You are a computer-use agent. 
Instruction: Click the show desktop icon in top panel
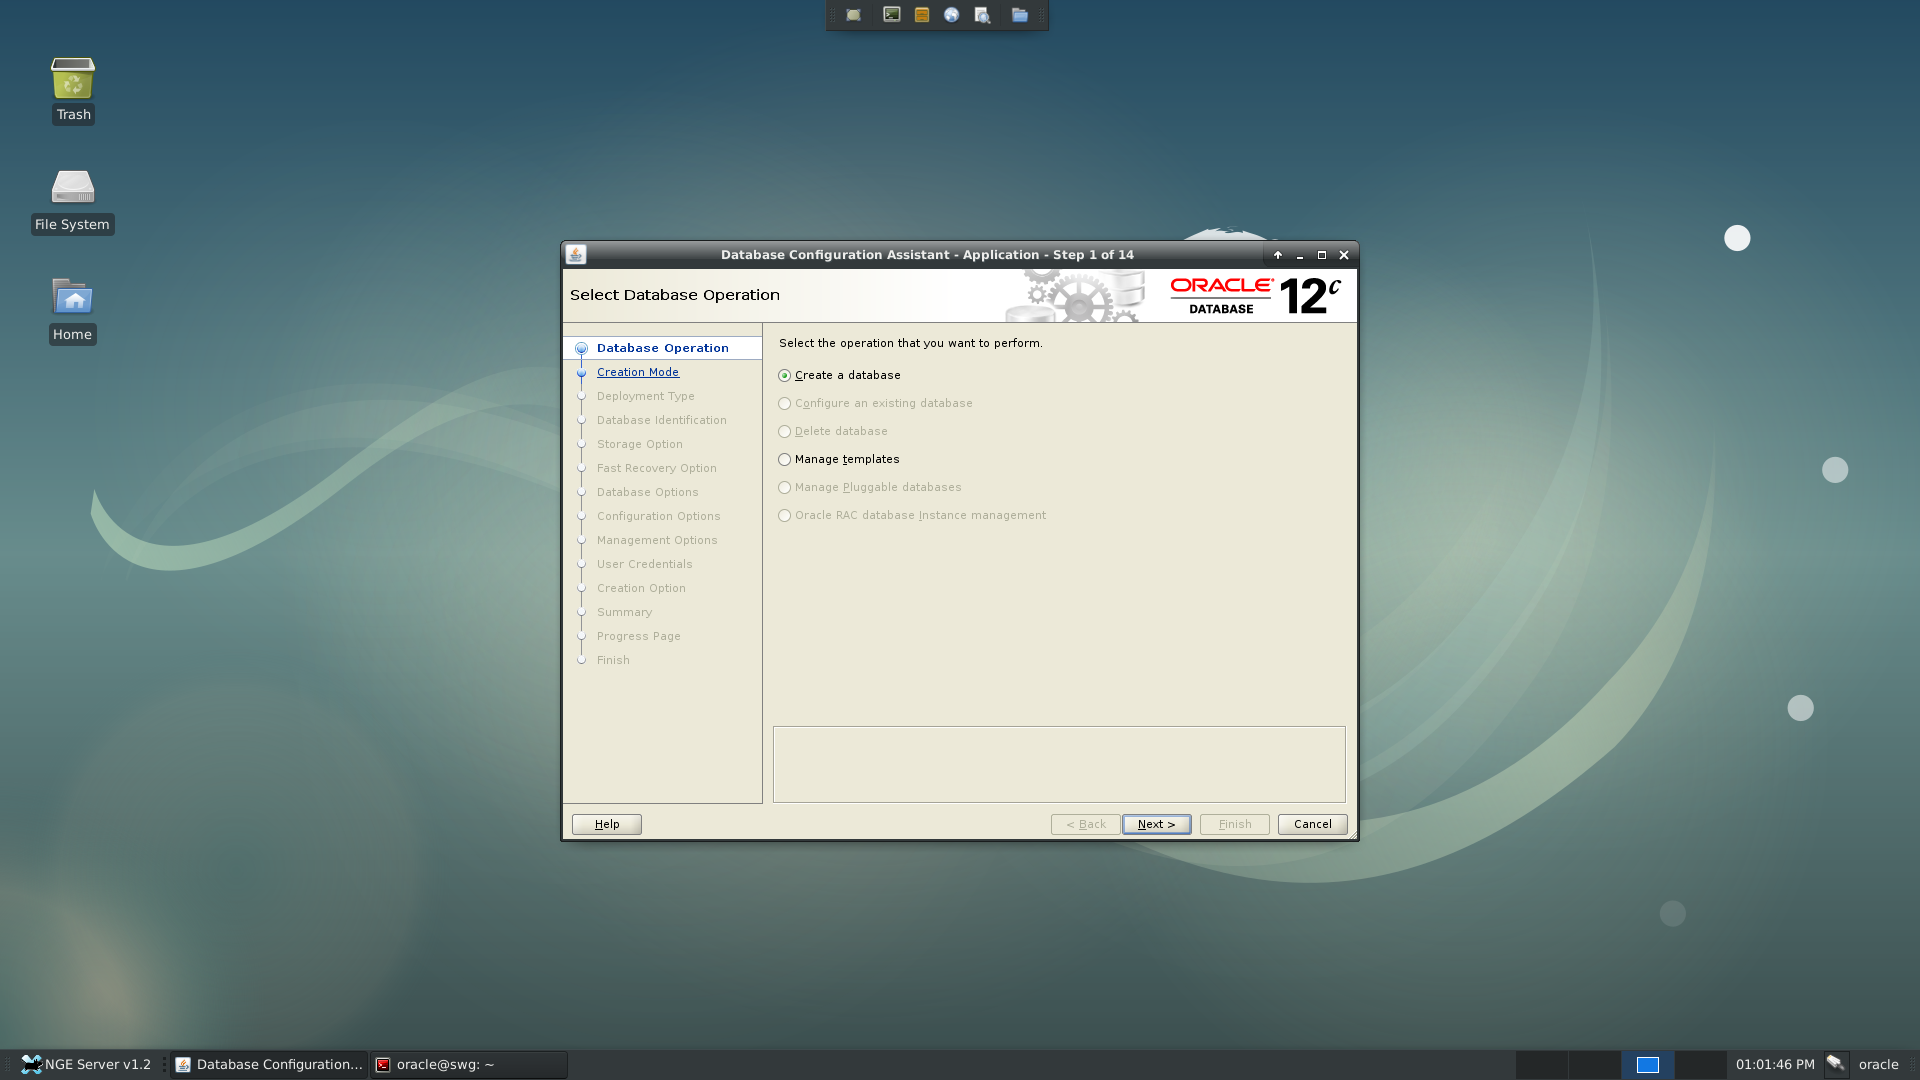point(853,15)
